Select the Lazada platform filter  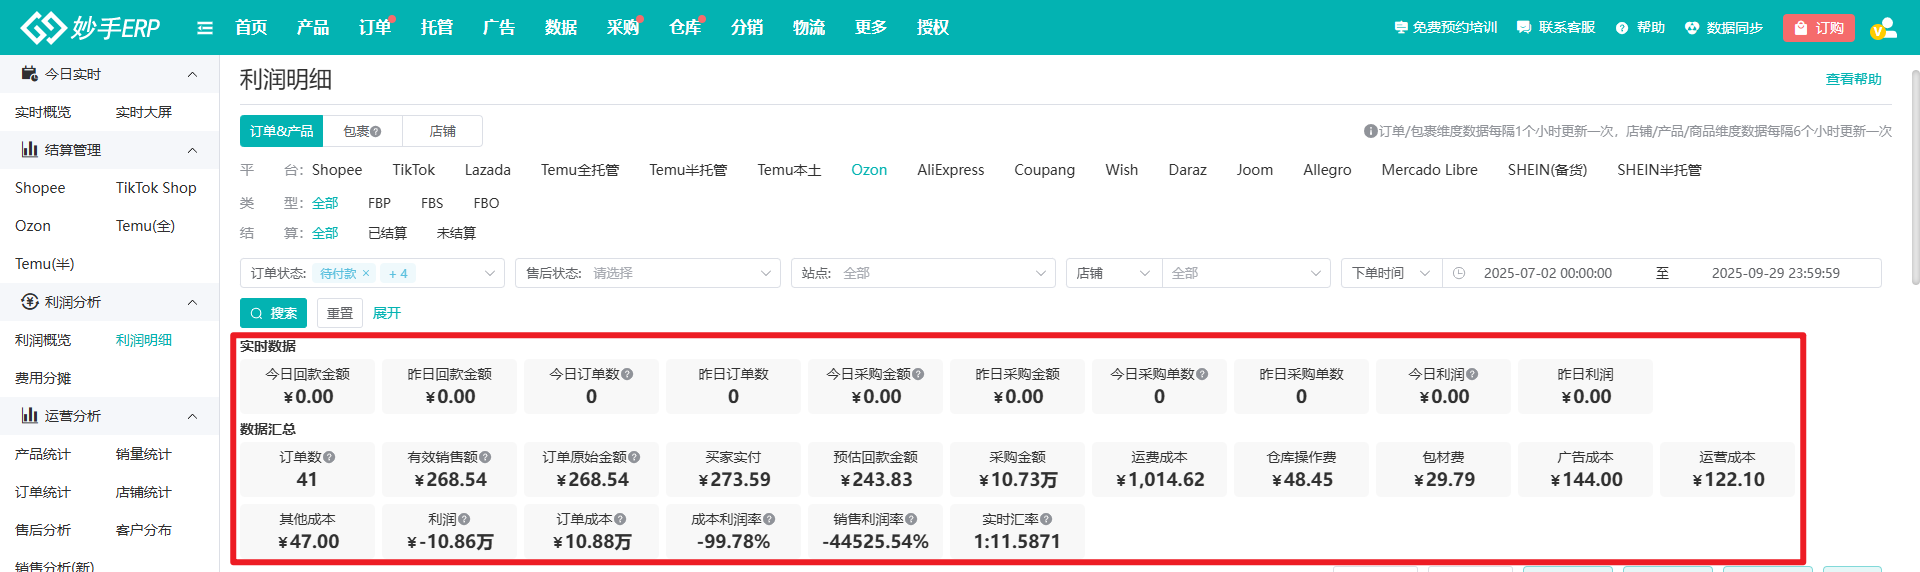click(488, 170)
